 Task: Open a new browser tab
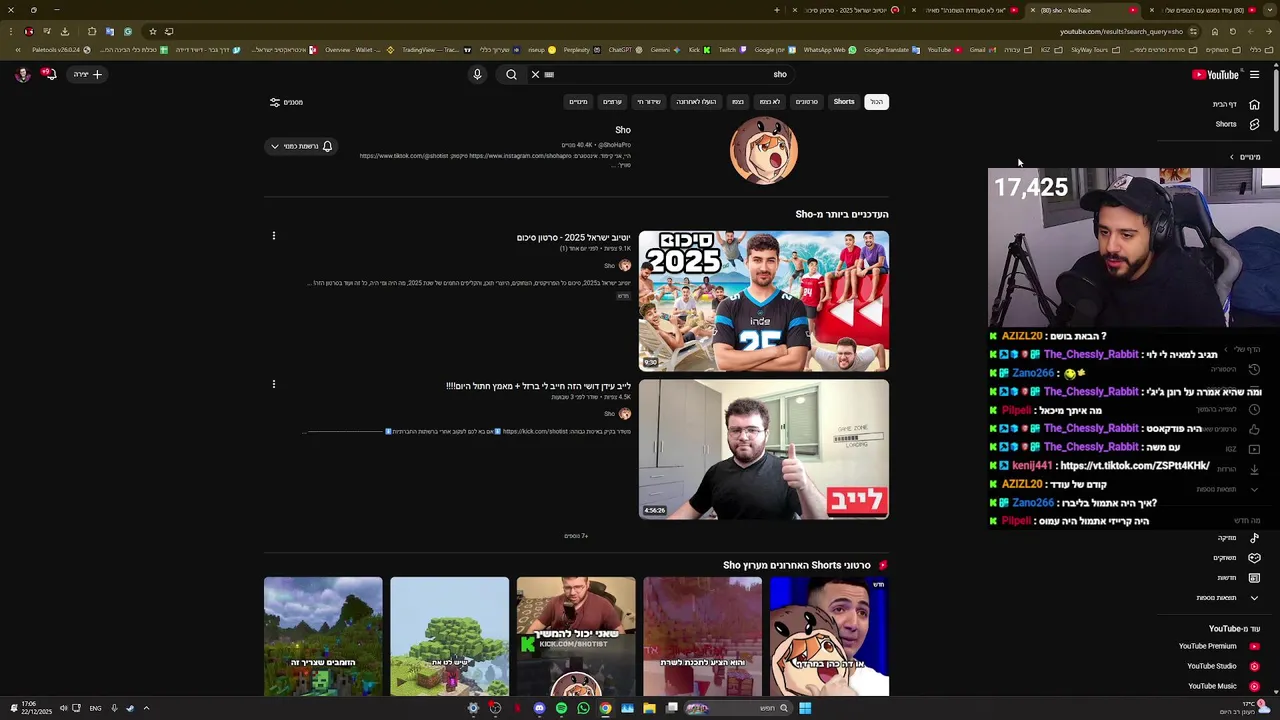coord(776,10)
